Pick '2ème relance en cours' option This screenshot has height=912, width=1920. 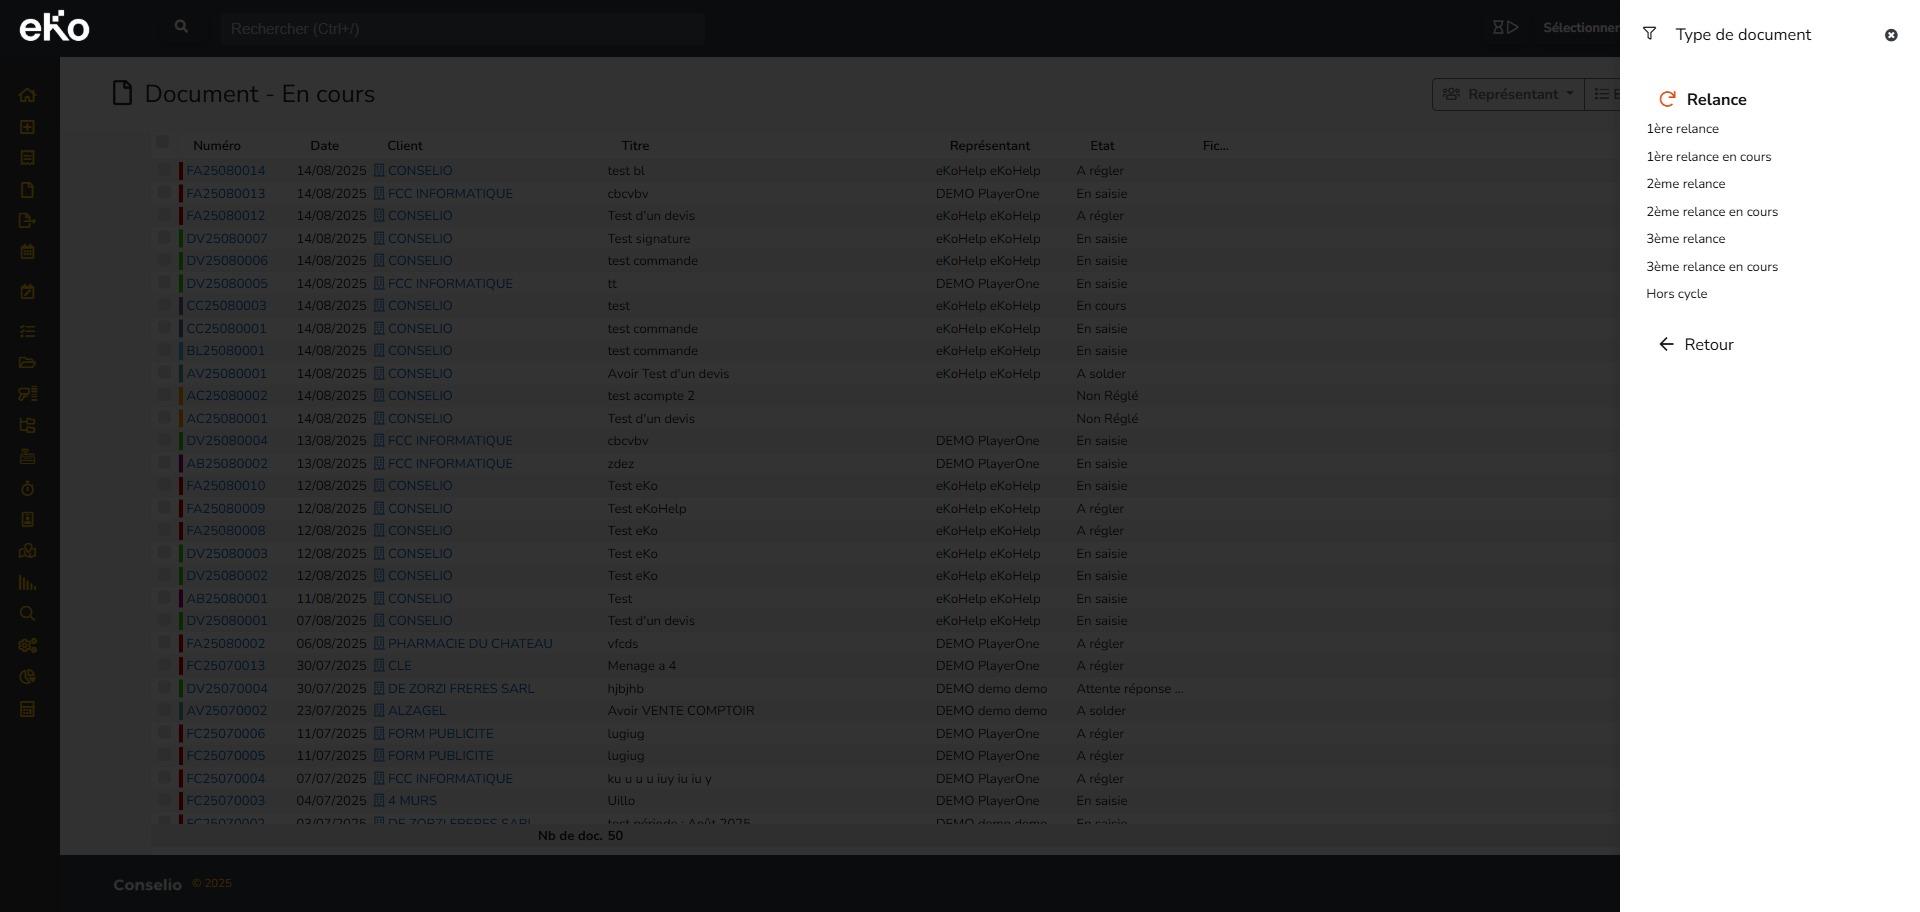point(1711,212)
